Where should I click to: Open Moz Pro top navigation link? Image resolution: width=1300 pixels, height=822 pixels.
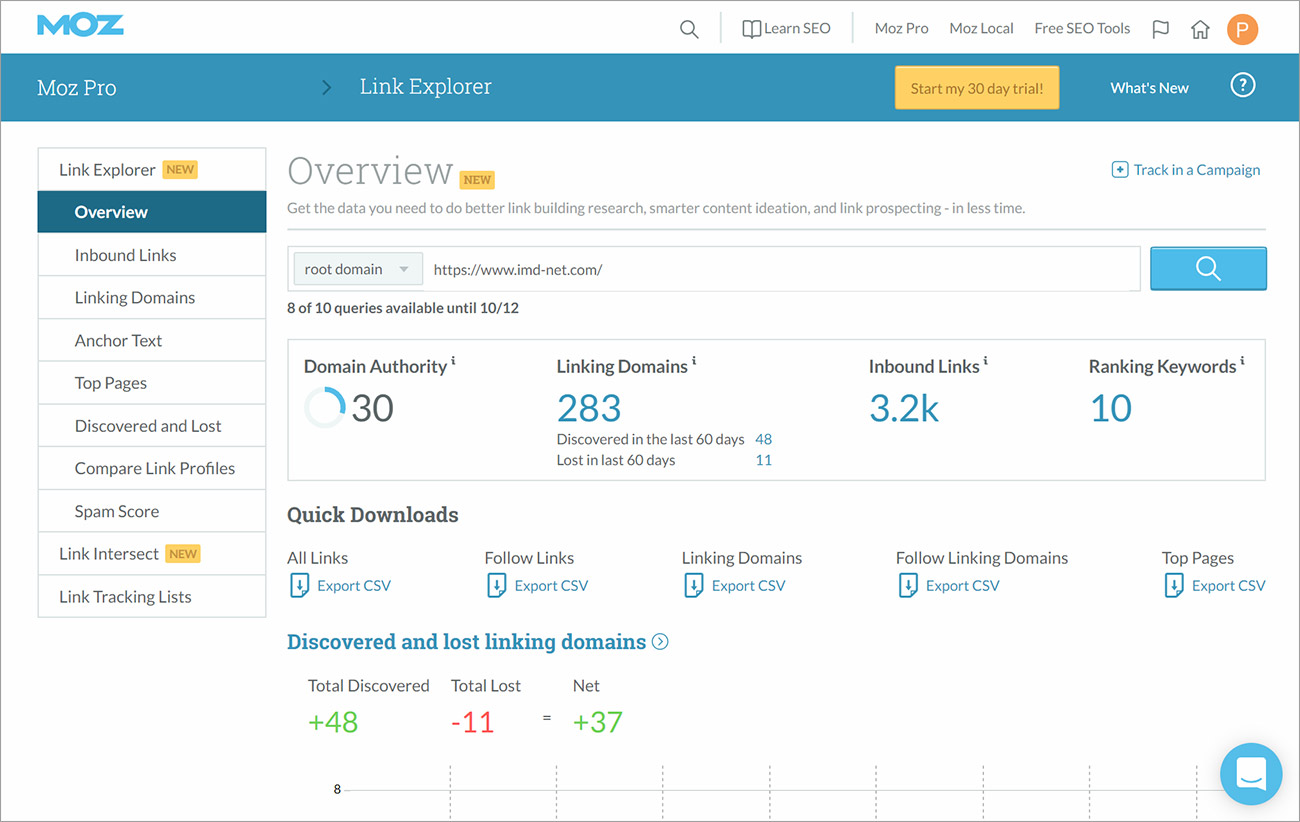pos(901,29)
